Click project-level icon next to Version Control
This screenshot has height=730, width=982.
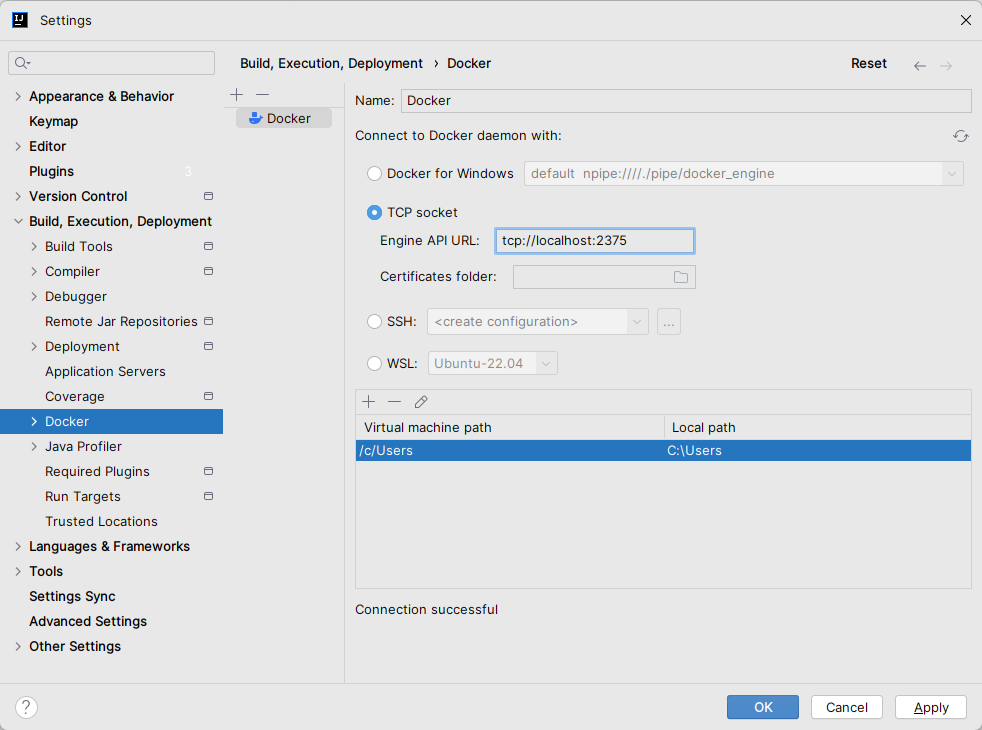point(209,196)
